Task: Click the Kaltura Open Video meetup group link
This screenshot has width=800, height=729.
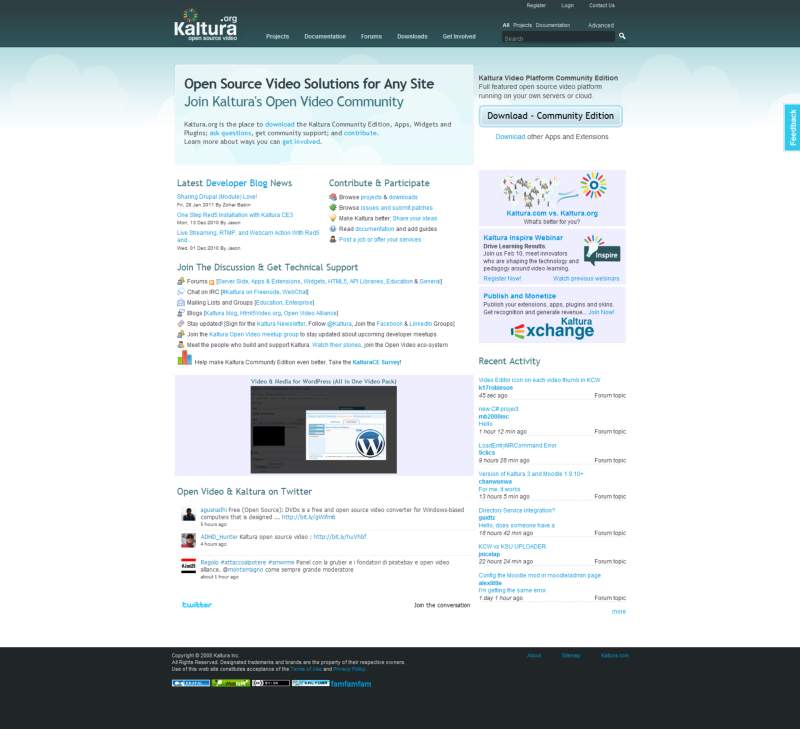Action: pyautogui.click(x=254, y=334)
